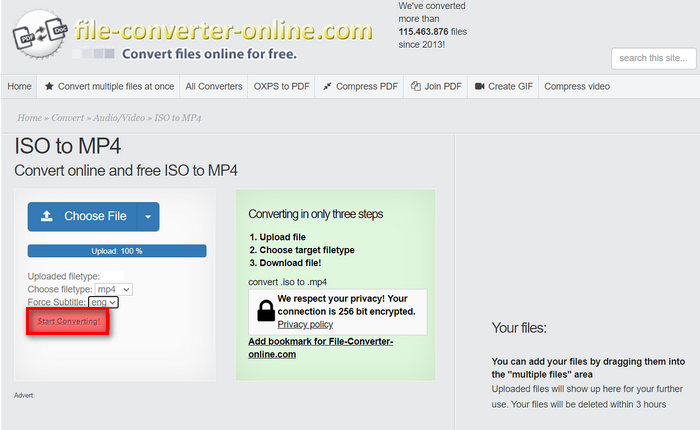Open the Force Subtitle eng dropdown
The height and width of the screenshot is (430, 700).
point(103,302)
